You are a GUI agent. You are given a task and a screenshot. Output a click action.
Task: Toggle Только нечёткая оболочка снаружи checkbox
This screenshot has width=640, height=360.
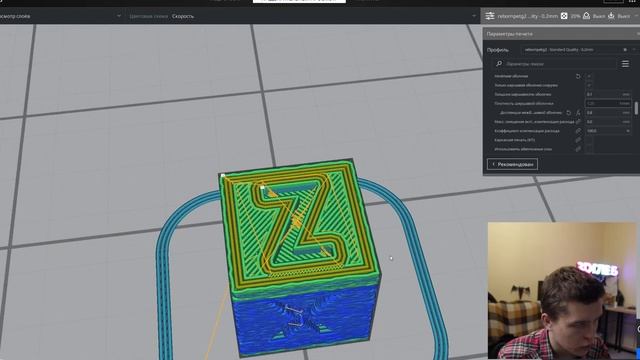click(589, 85)
